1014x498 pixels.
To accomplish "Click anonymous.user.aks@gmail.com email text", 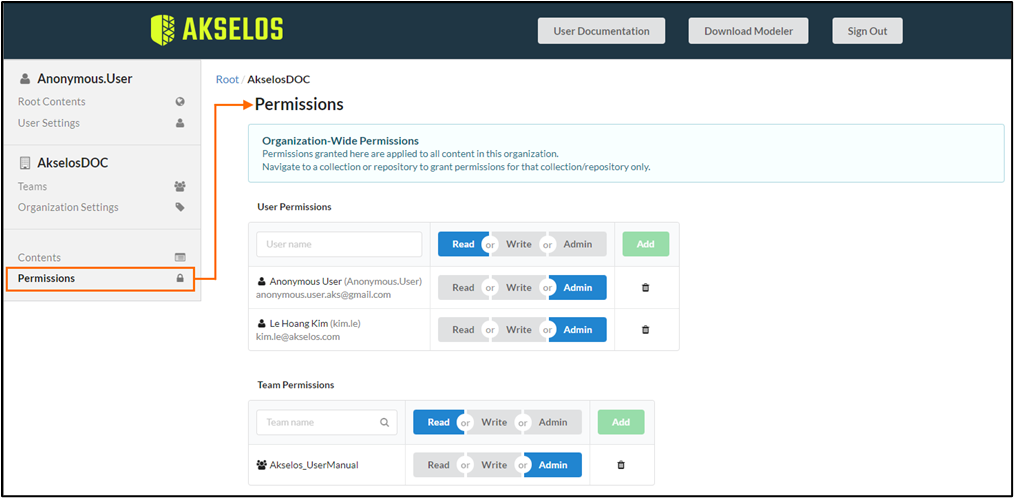I will 323,295.
